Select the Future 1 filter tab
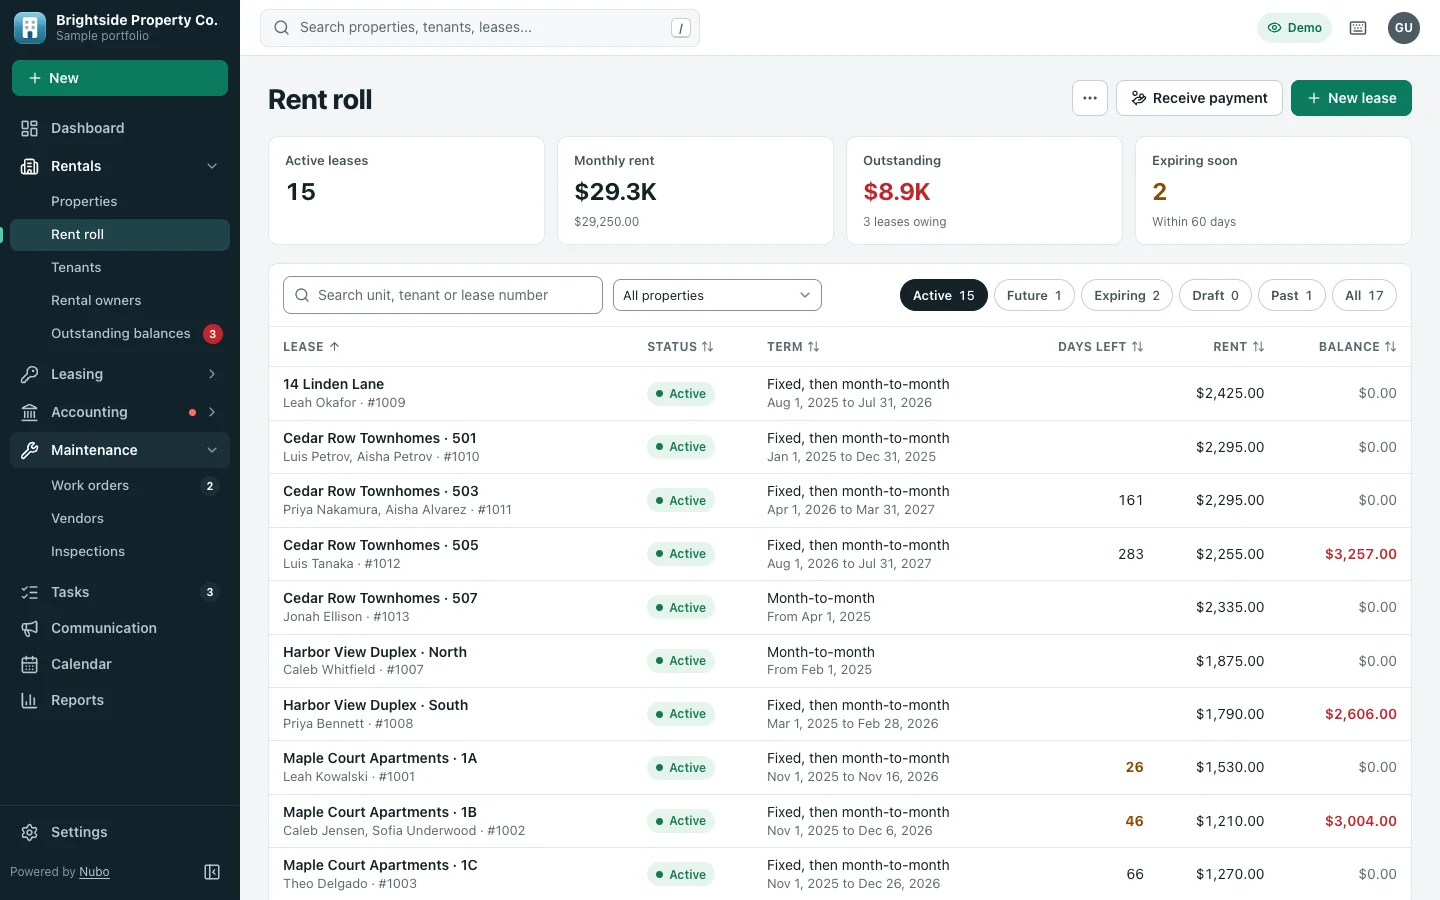The height and width of the screenshot is (900, 1440). point(1034,295)
